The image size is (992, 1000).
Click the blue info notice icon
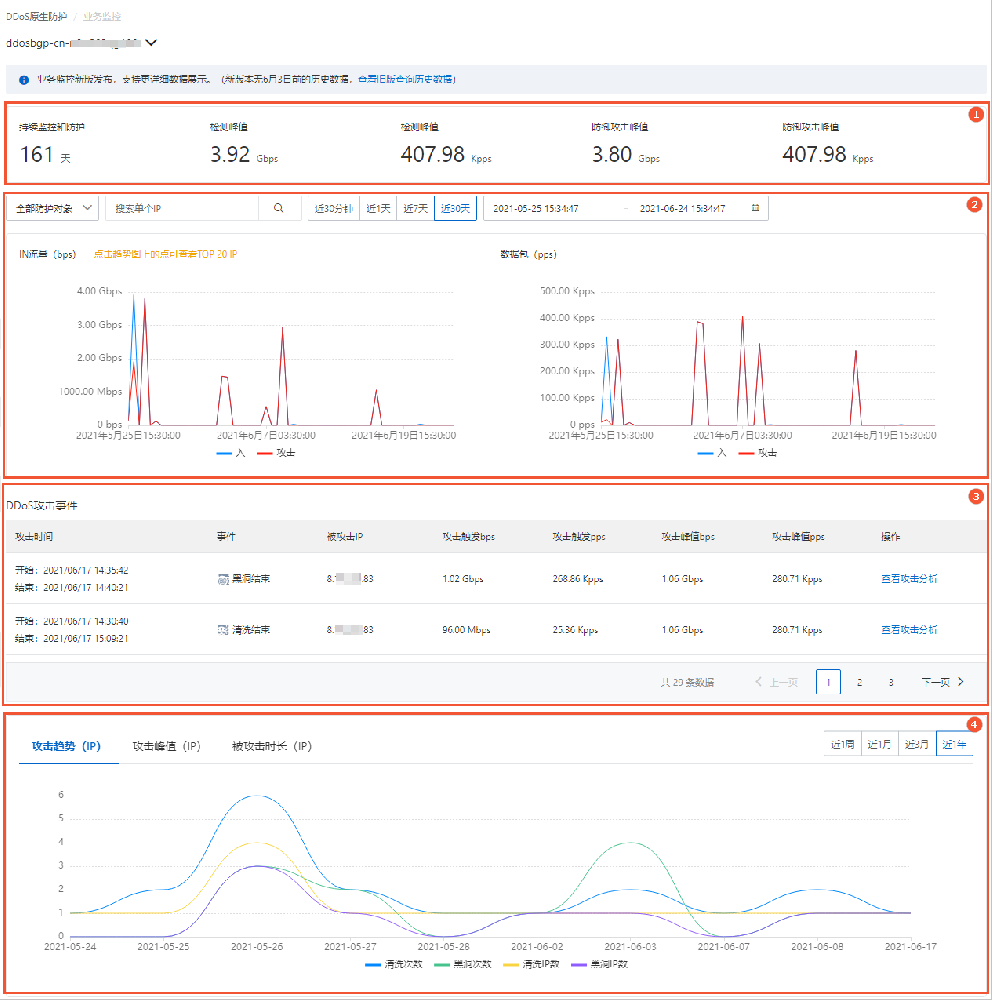click(x=24, y=80)
